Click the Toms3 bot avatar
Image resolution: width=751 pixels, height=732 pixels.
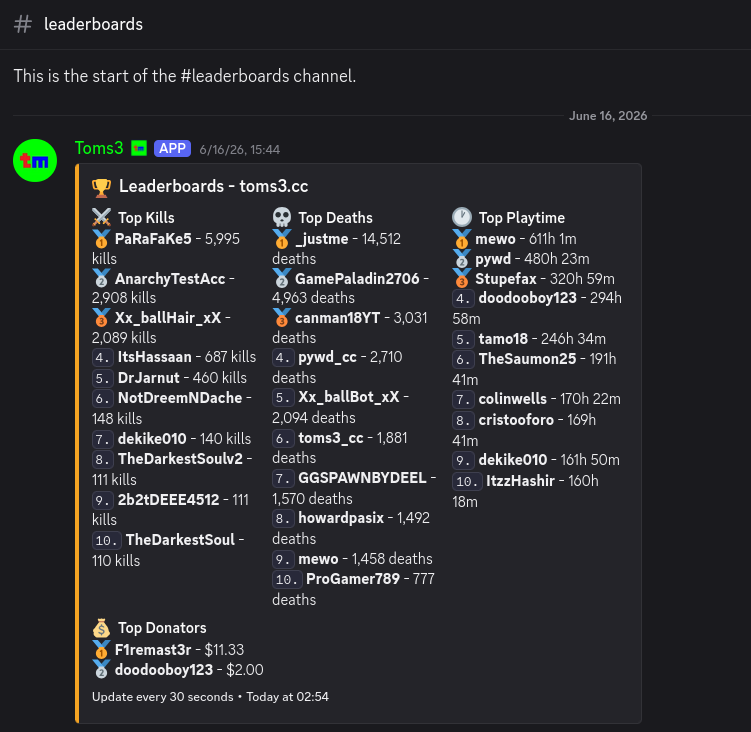tap(35, 160)
